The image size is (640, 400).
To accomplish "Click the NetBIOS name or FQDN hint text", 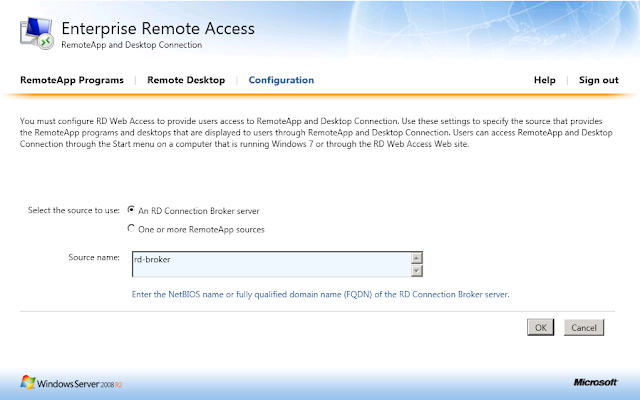I will coord(320,294).
